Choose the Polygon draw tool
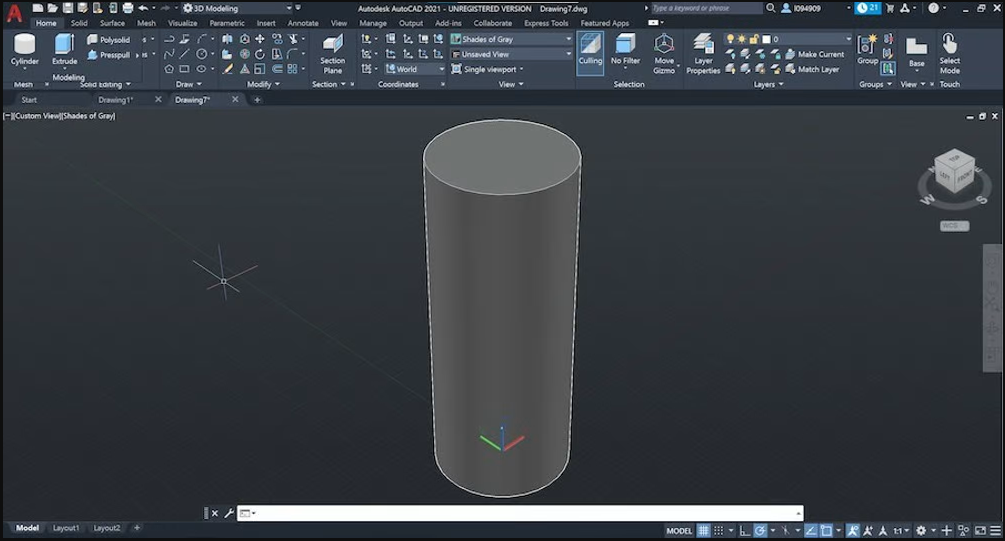1005x541 pixels. point(169,69)
